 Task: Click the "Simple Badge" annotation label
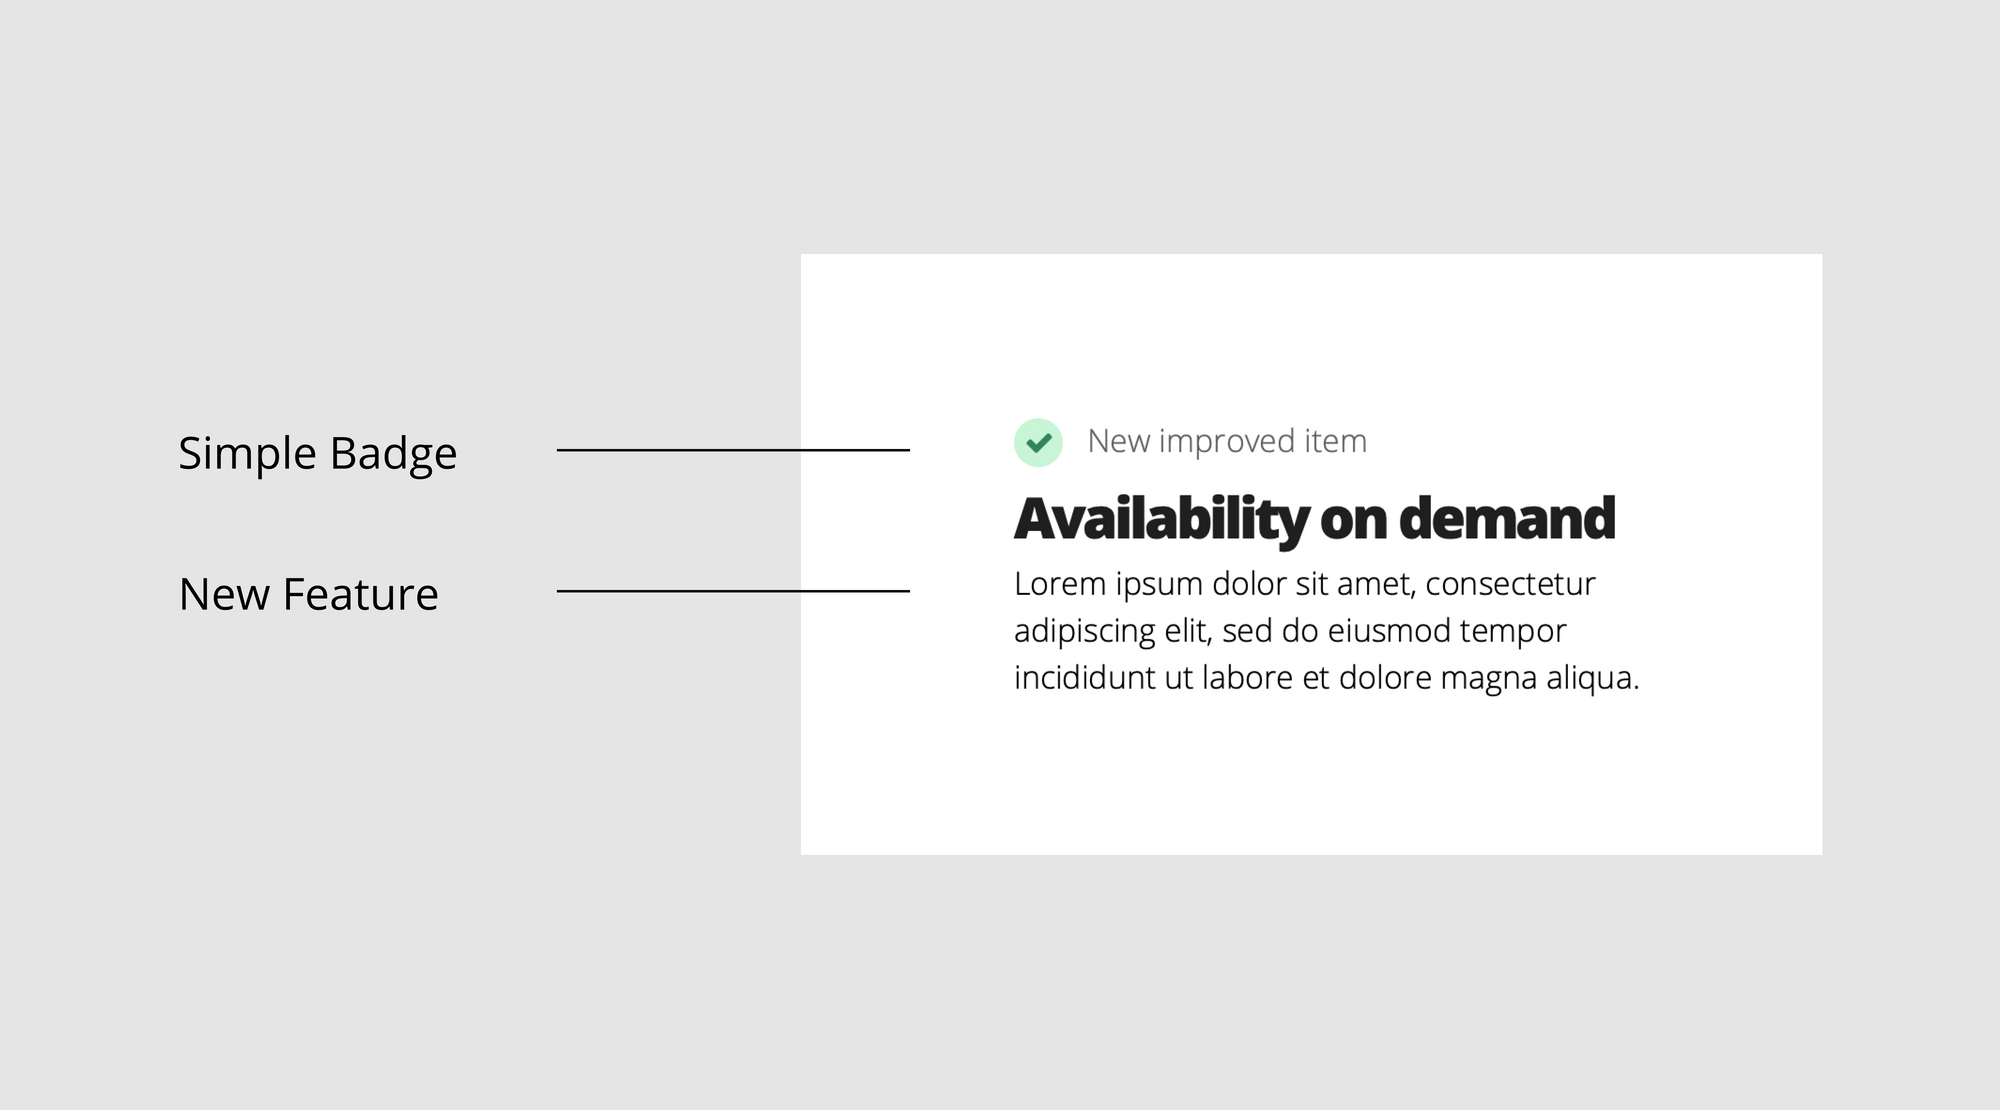pyautogui.click(x=318, y=454)
